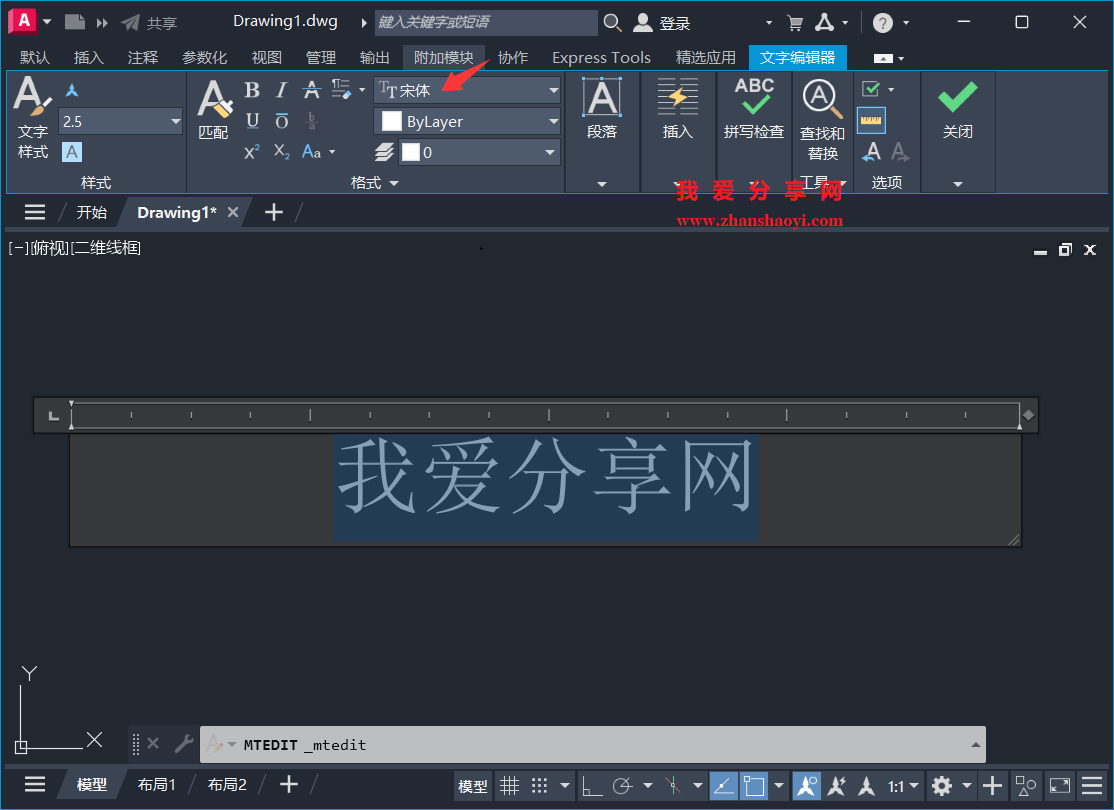Click the 关闭 close text editor checkmark
The width and height of the screenshot is (1114, 810).
pyautogui.click(x=958, y=109)
